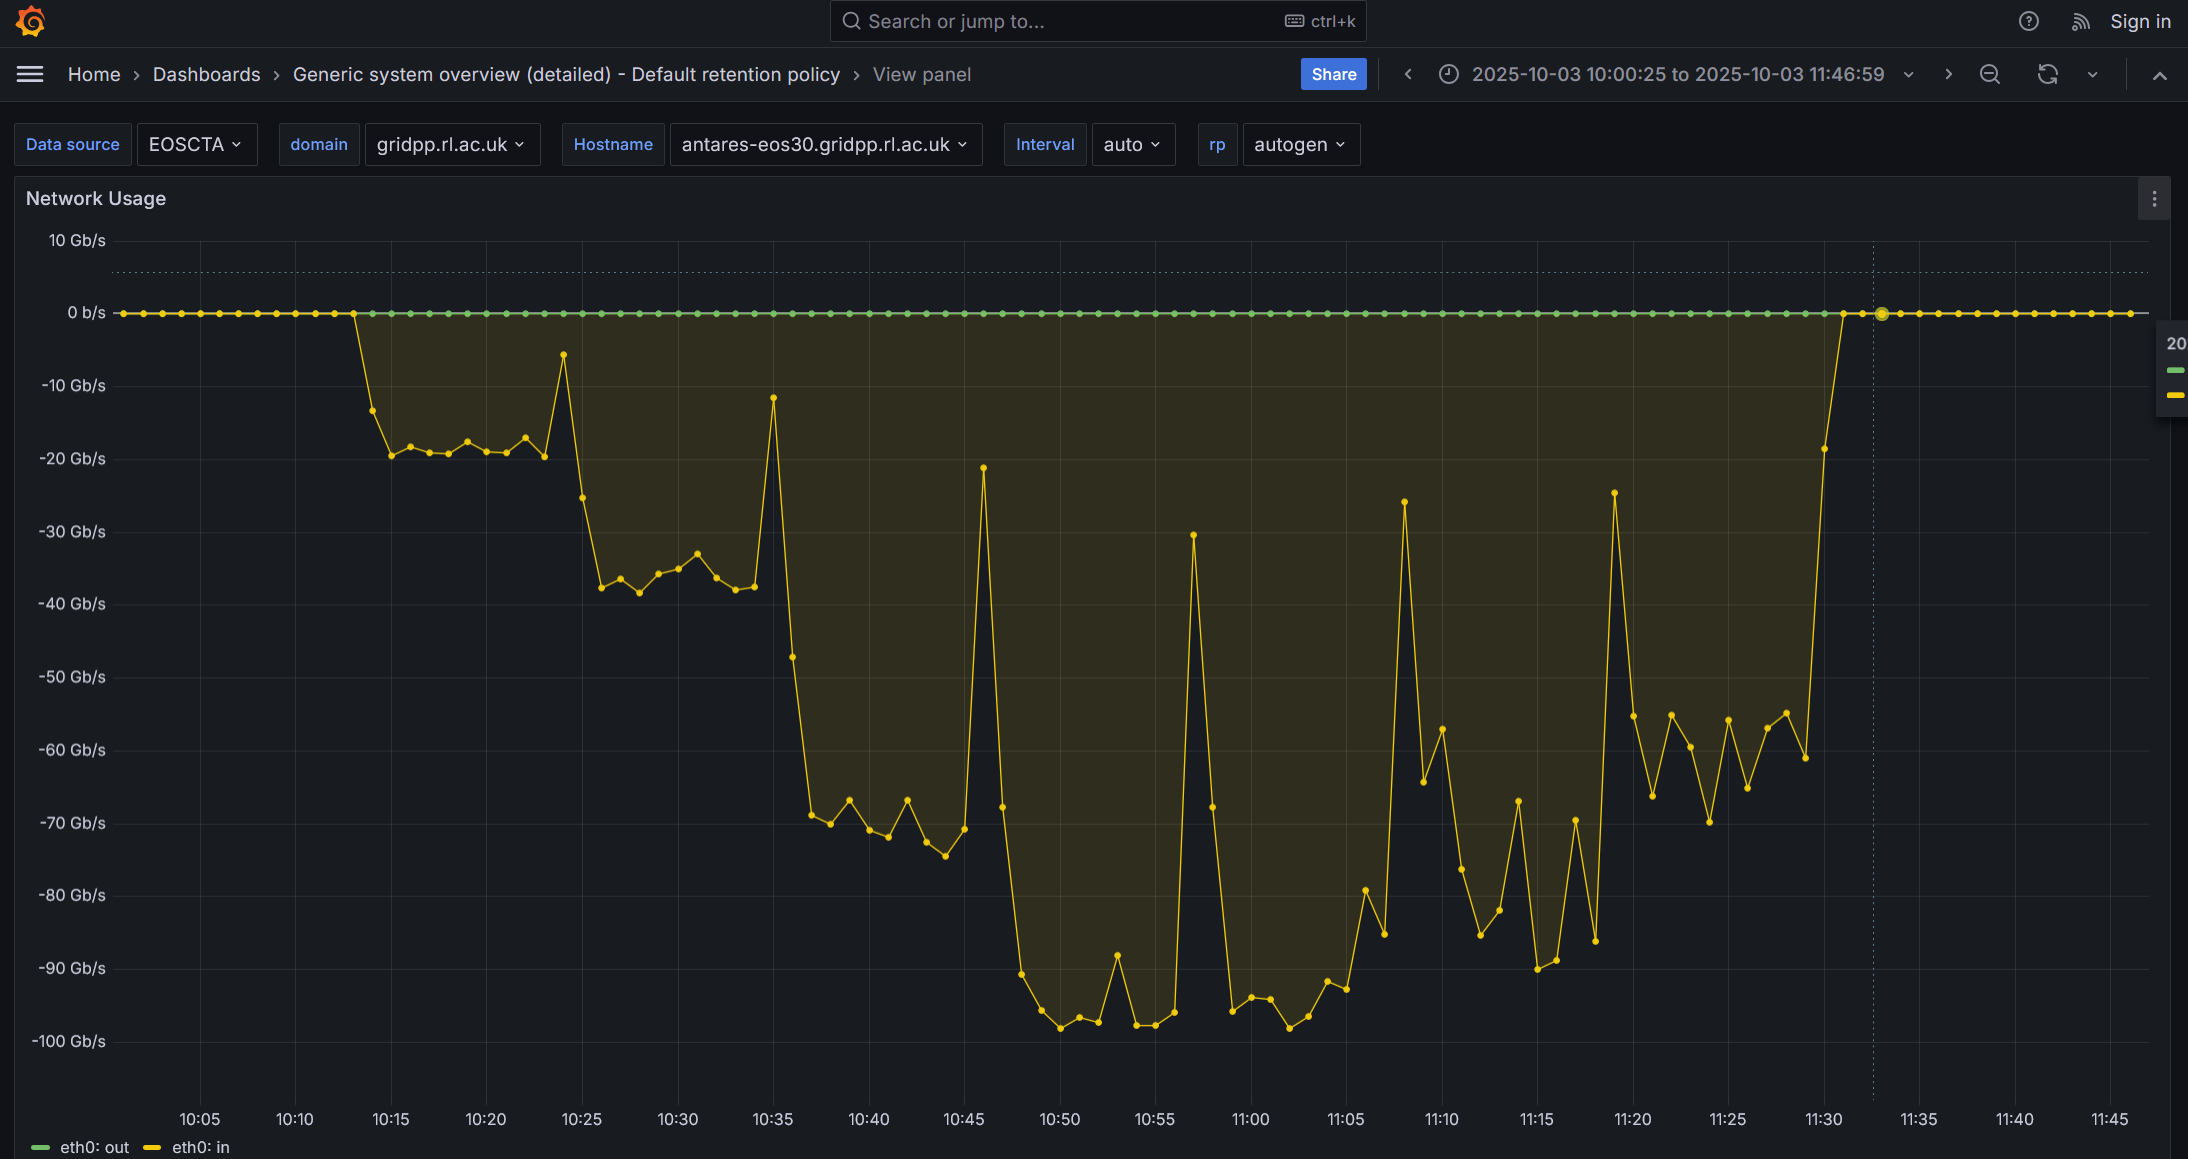Open the EOSCTA data source dropdown
The image size is (2188, 1159).
(196, 144)
